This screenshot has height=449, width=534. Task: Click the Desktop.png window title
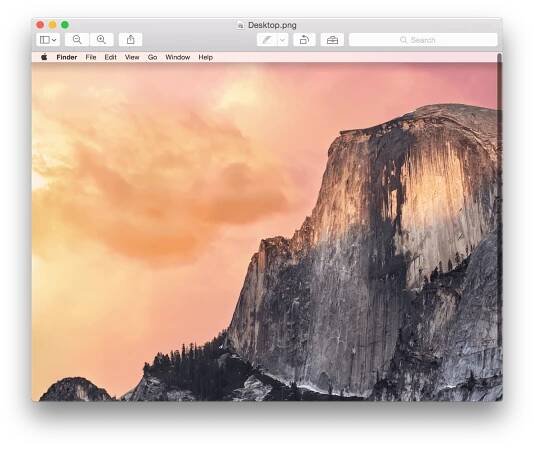click(x=272, y=25)
